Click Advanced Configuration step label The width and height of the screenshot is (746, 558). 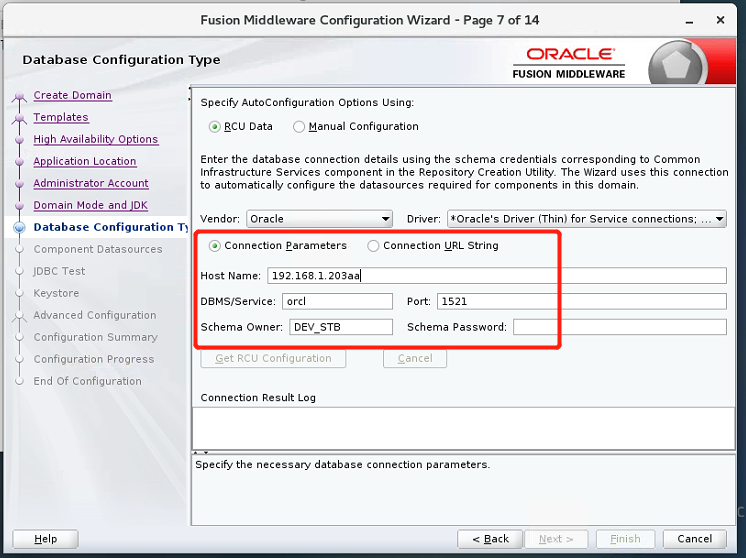(95, 315)
